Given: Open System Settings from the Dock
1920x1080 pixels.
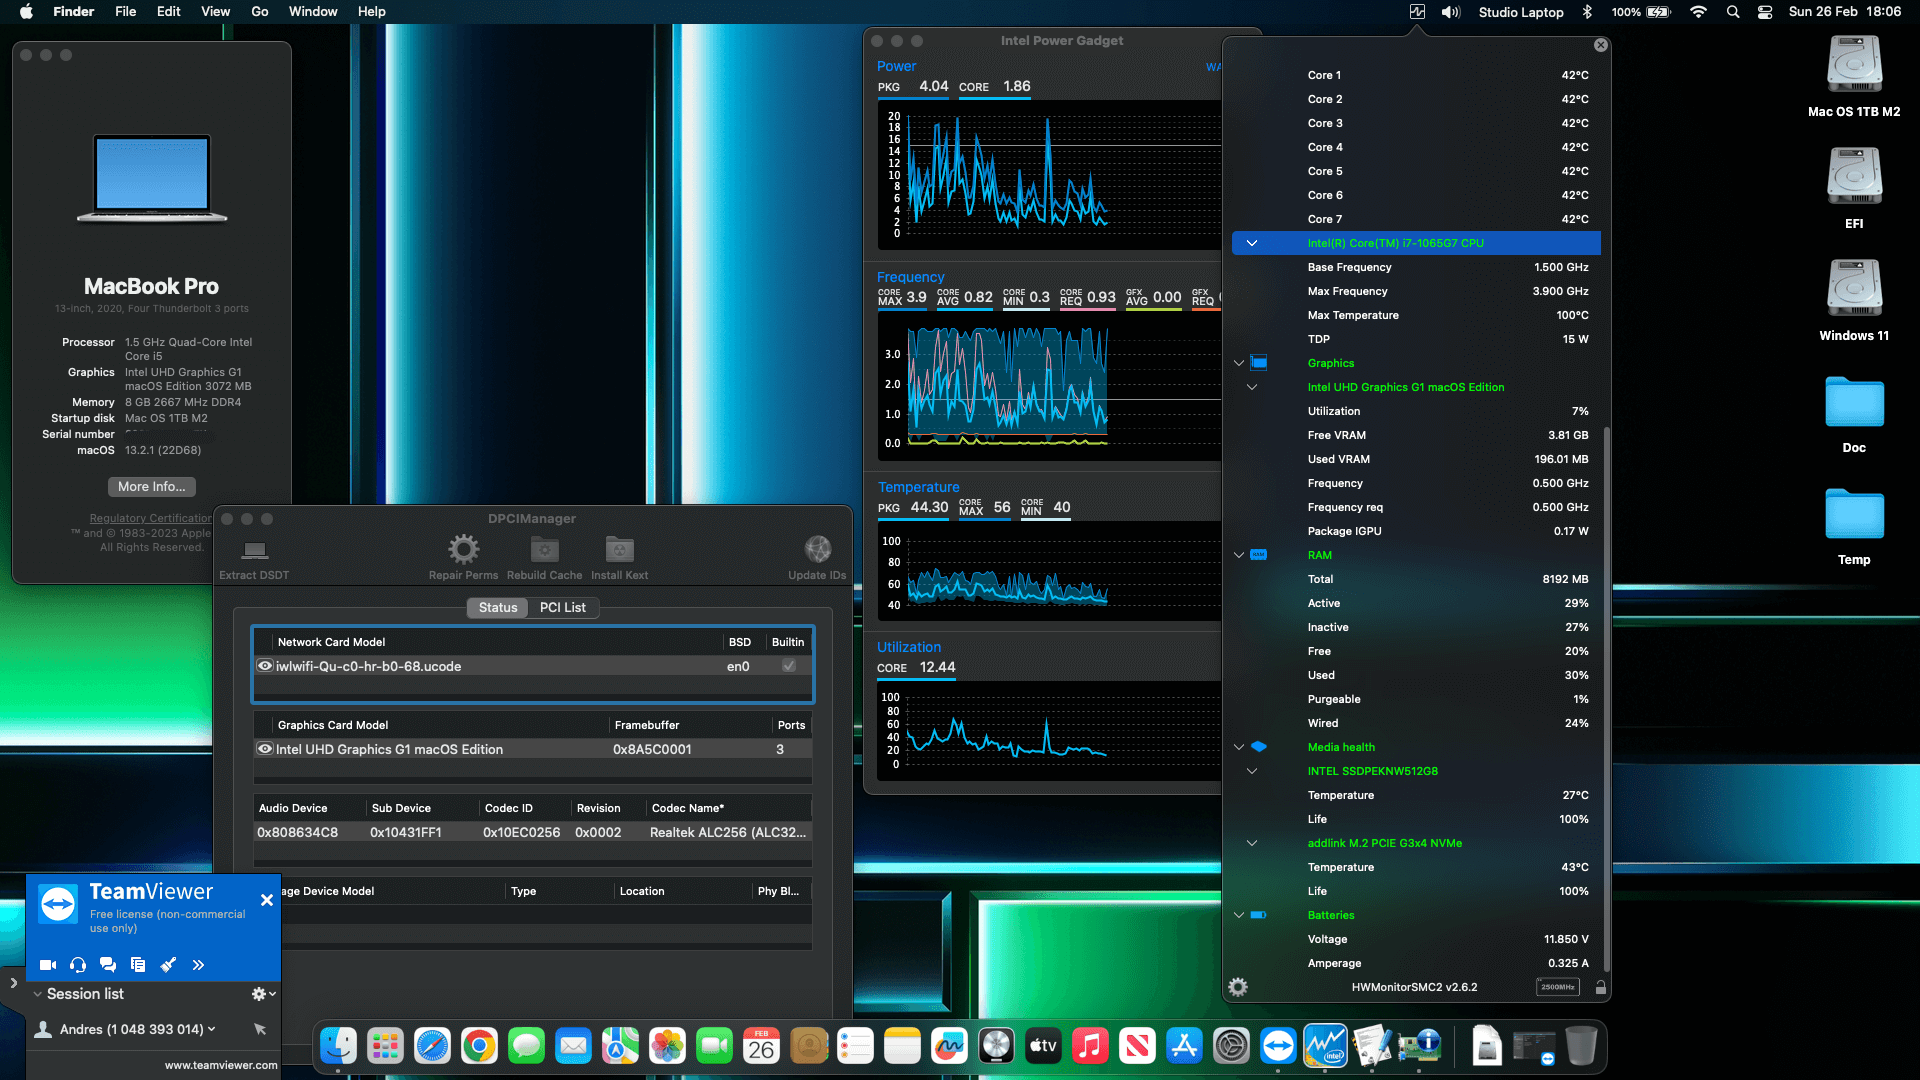Looking at the screenshot, I should [x=1231, y=1047].
